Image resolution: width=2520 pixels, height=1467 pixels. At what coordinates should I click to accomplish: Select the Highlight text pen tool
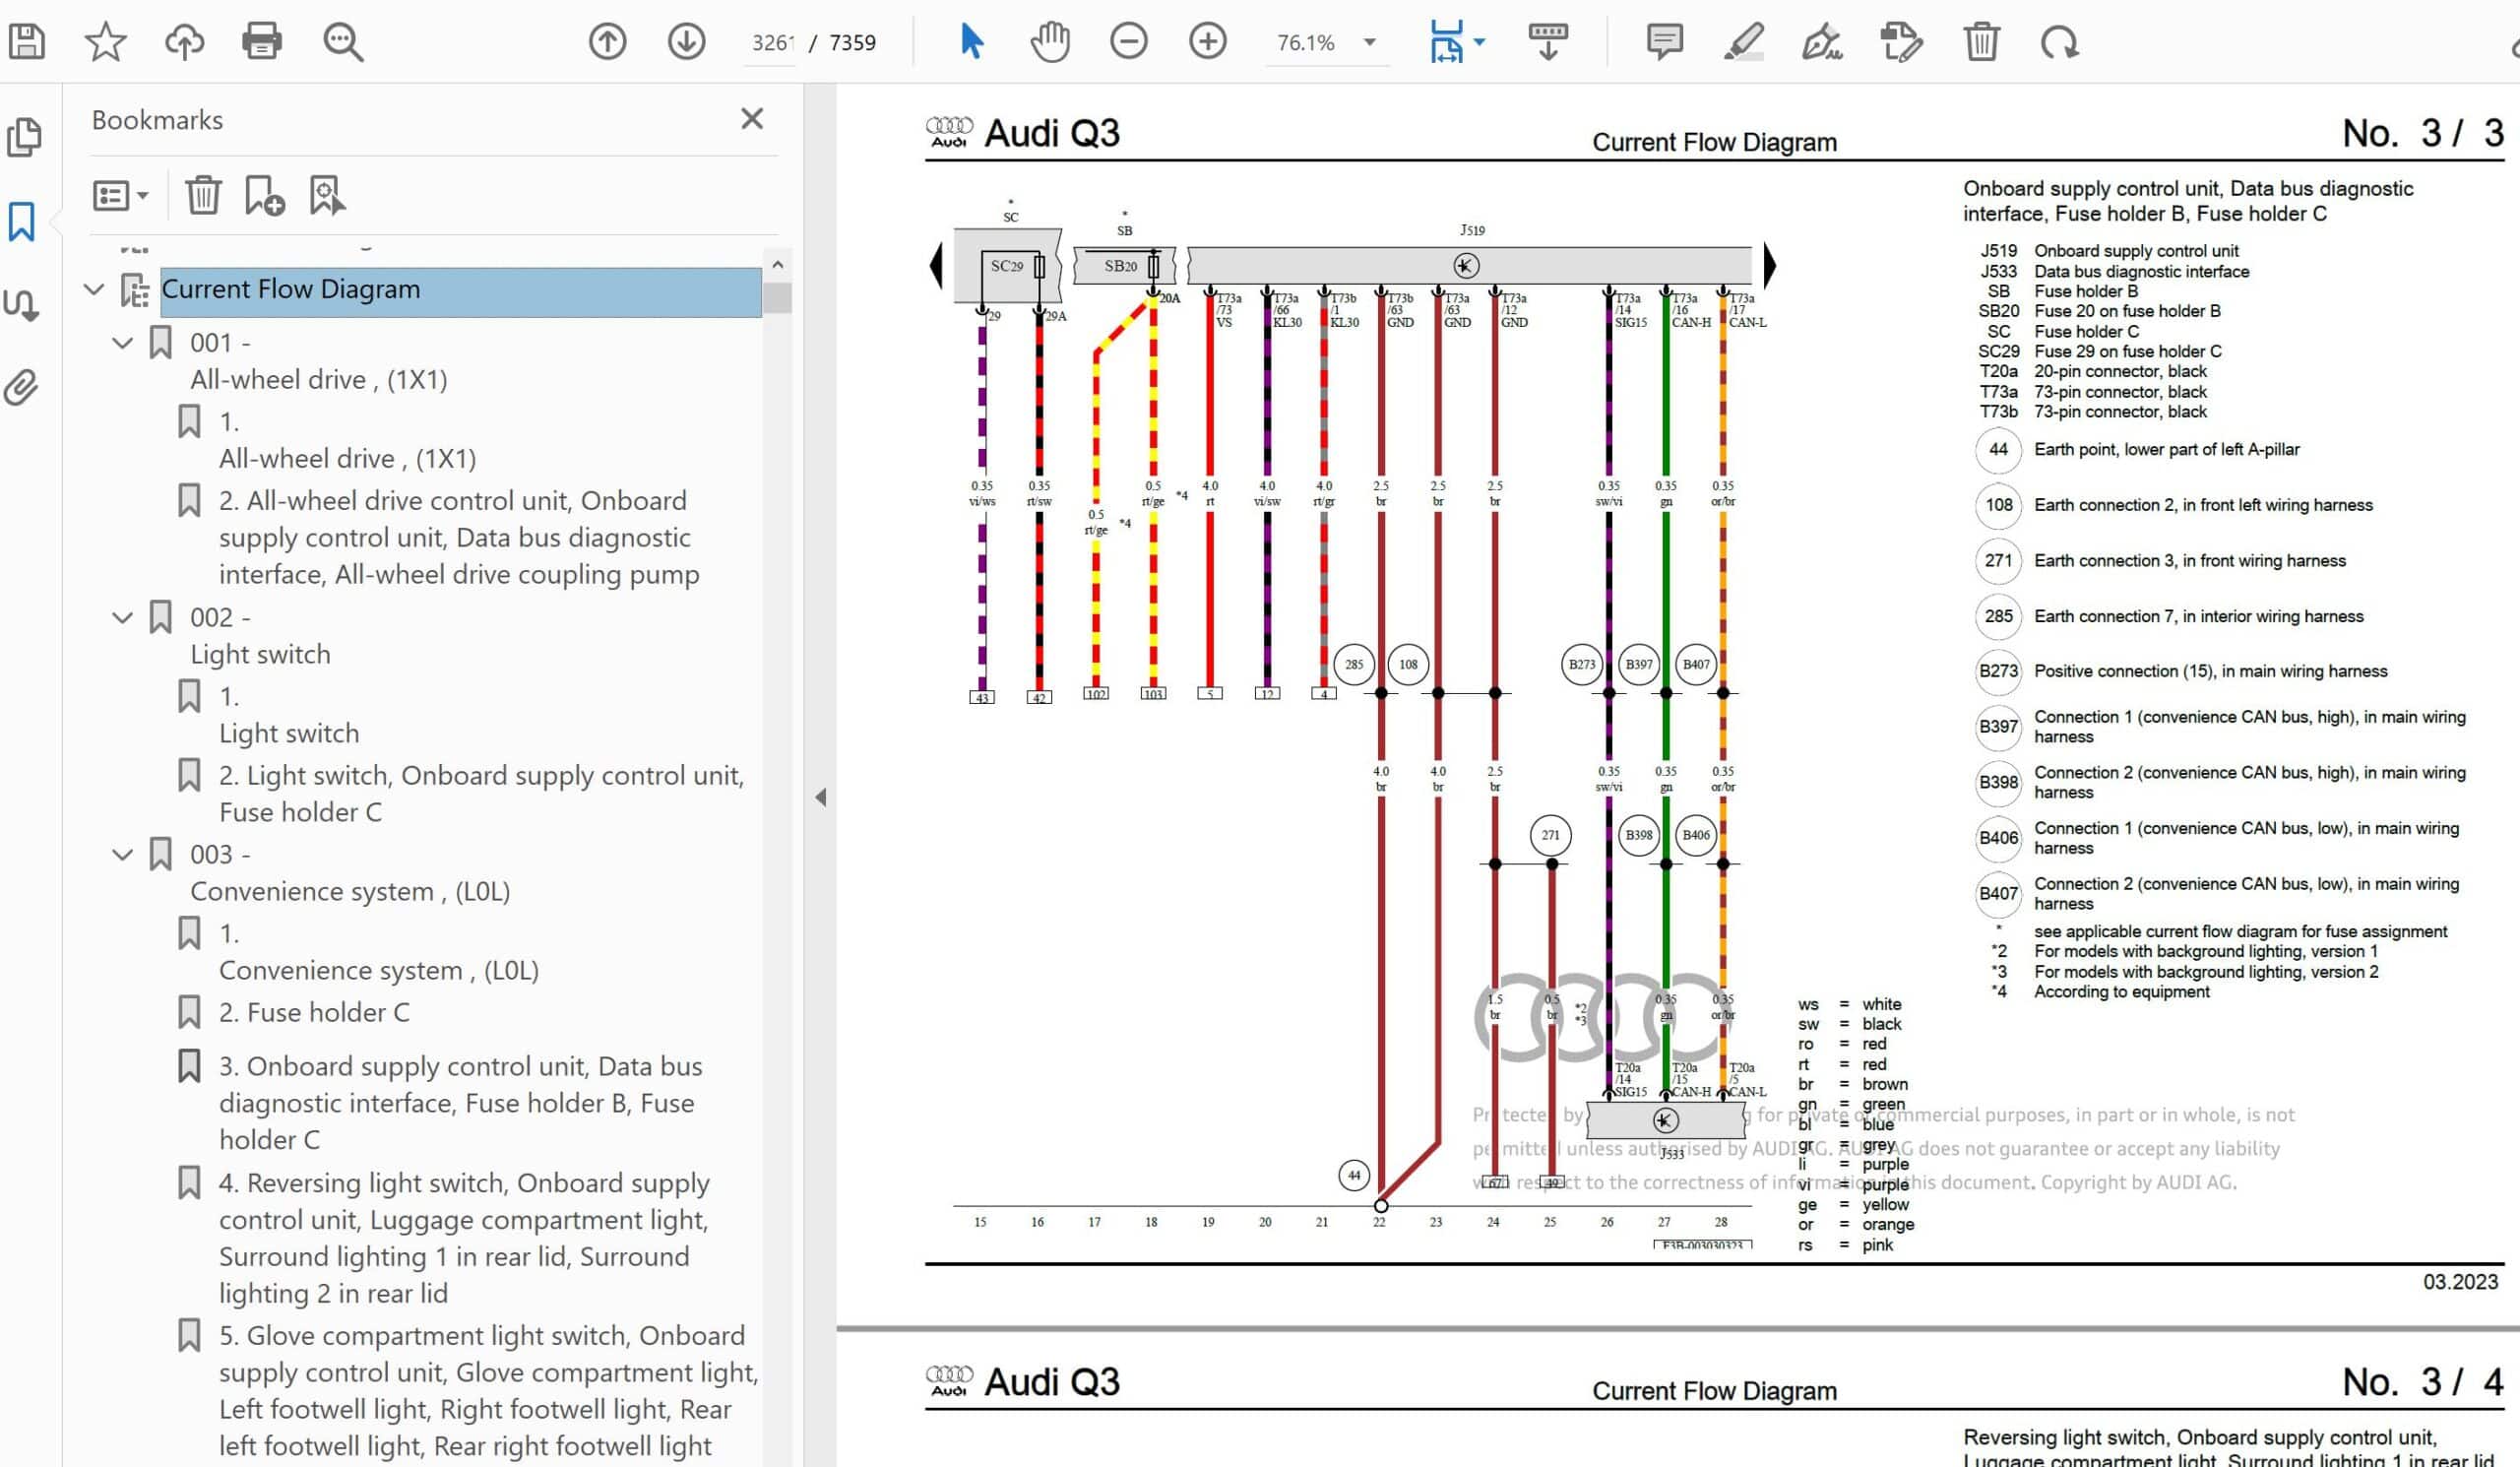tap(1743, 42)
